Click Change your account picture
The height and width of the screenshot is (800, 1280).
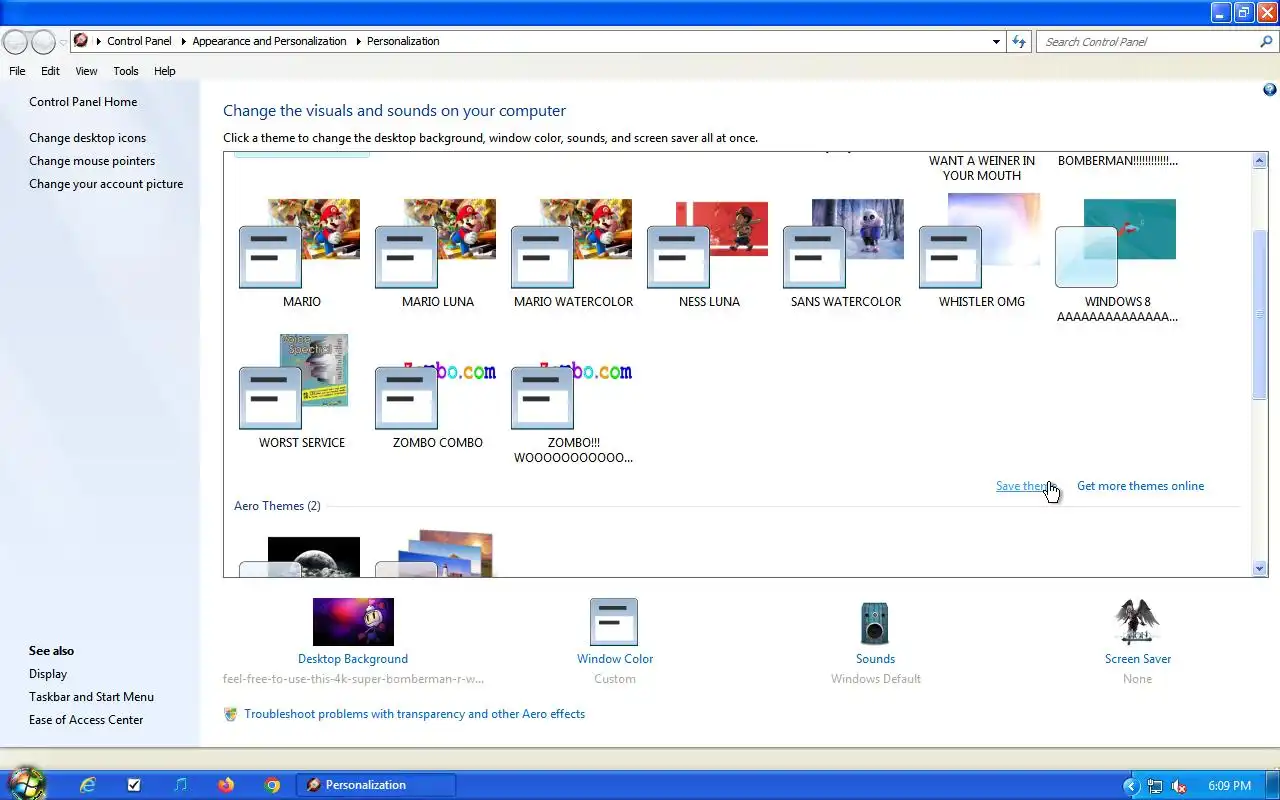106,184
